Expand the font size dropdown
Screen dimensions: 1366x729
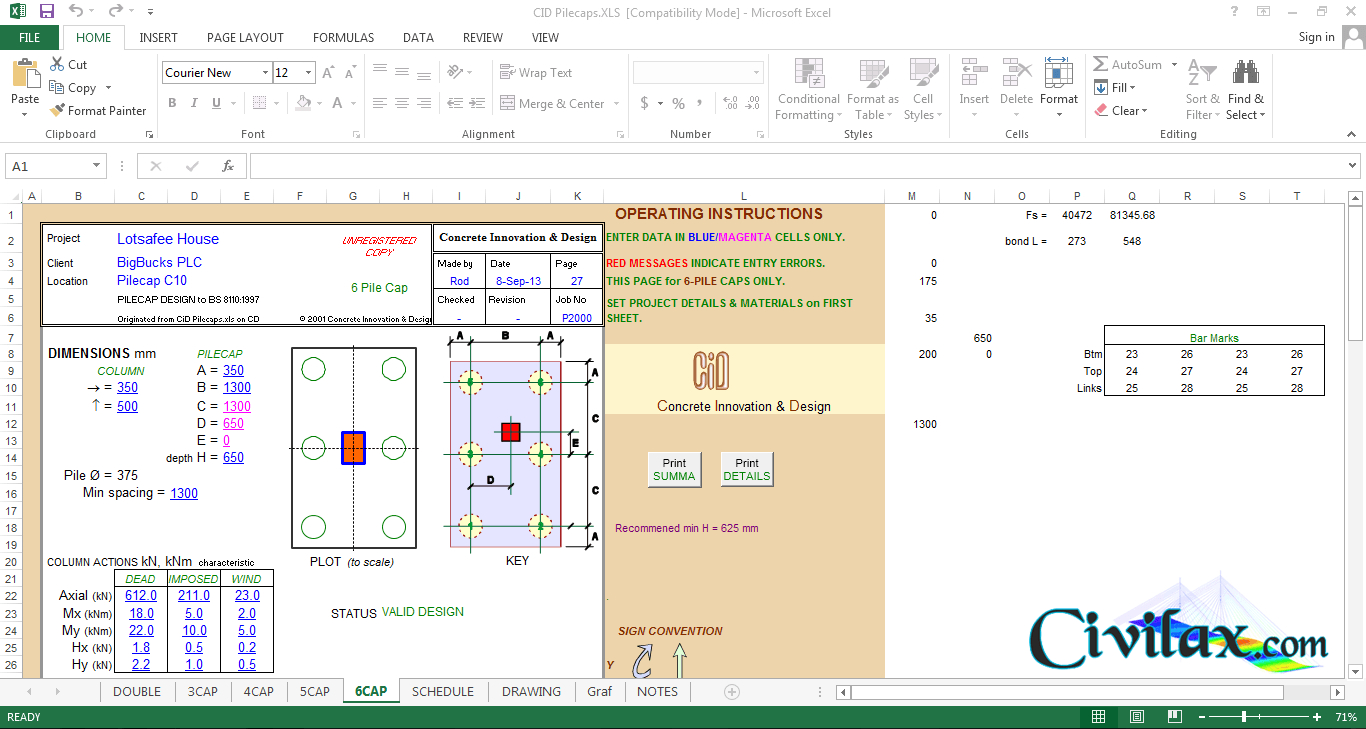(x=308, y=73)
